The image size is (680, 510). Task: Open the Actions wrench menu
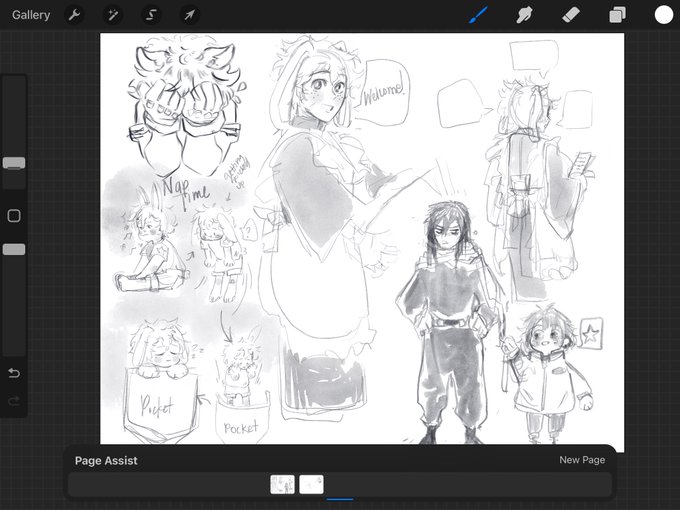click(74, 15)
